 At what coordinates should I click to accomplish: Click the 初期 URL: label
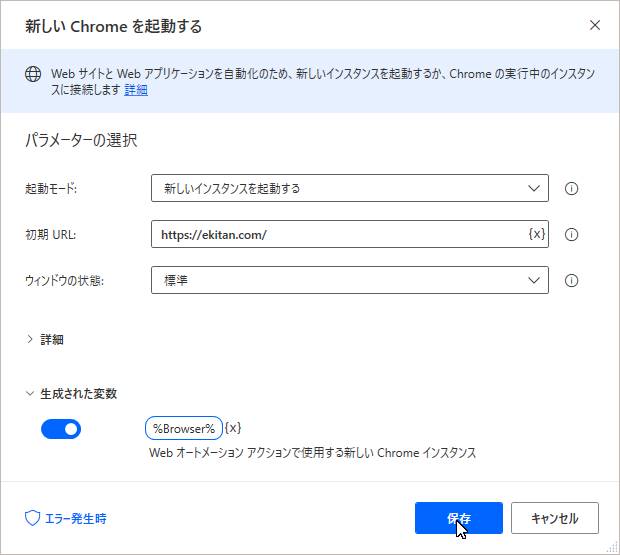tap(51, 235)
